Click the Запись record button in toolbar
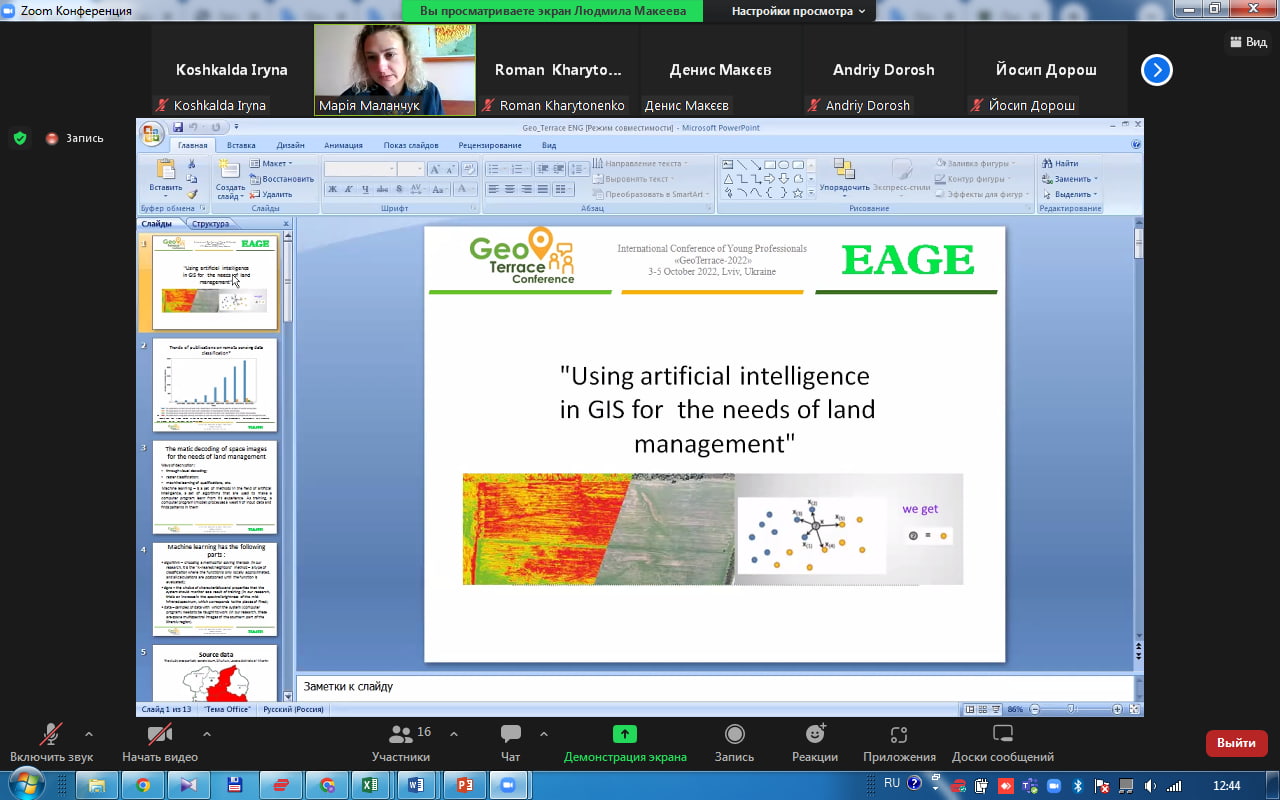1280x800 pixels. point(735,743)
